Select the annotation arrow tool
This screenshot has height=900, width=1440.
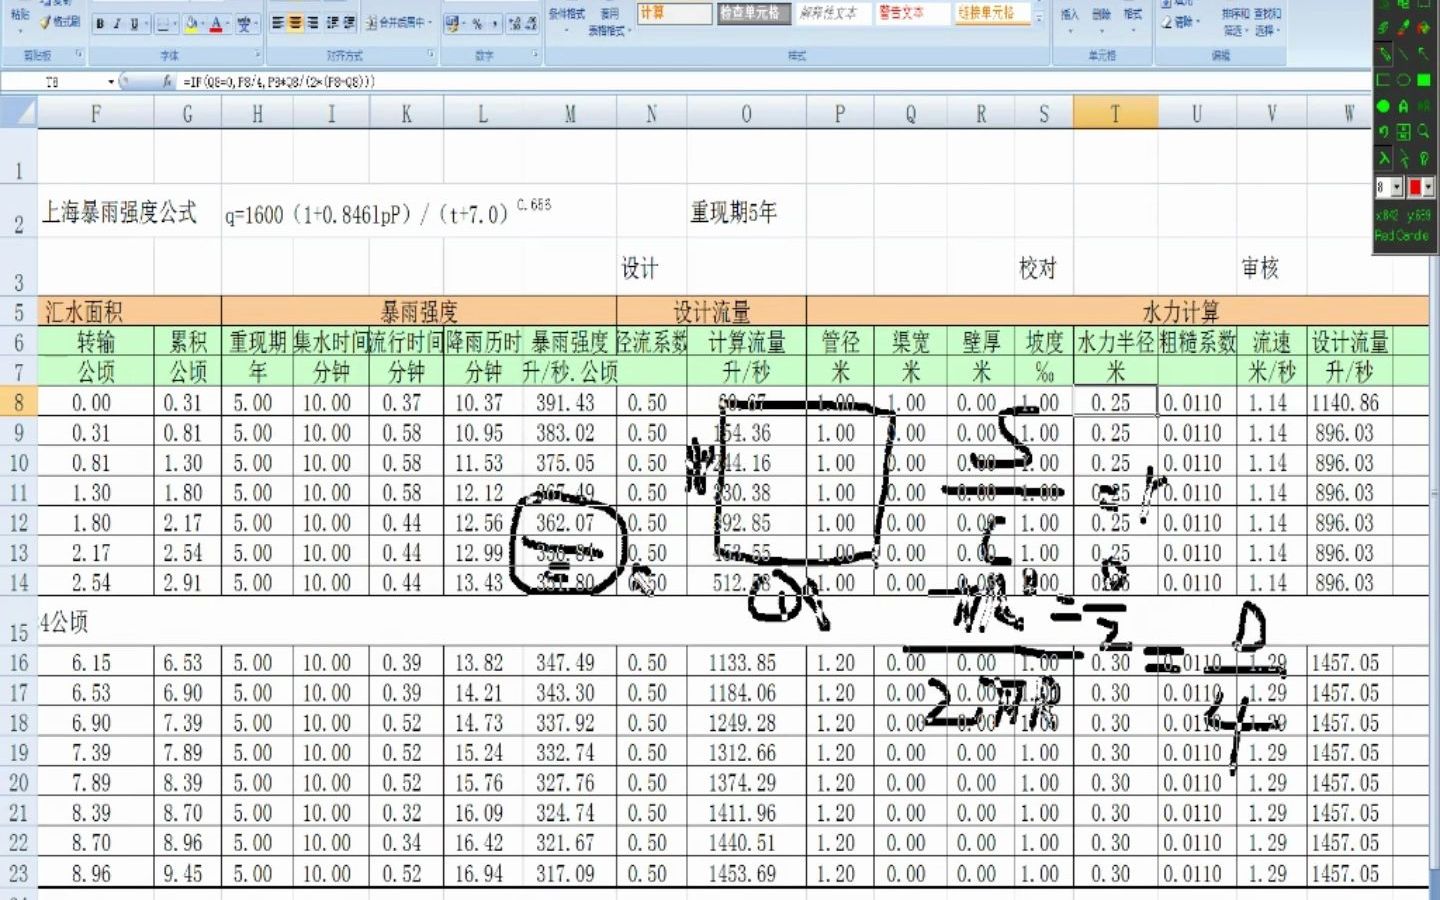coord(1423,54)
